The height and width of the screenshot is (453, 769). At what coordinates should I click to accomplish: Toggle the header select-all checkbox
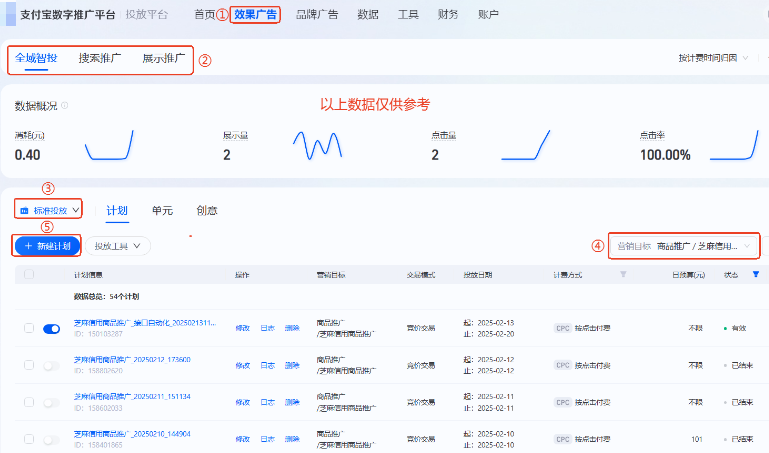tap(29, 275)
